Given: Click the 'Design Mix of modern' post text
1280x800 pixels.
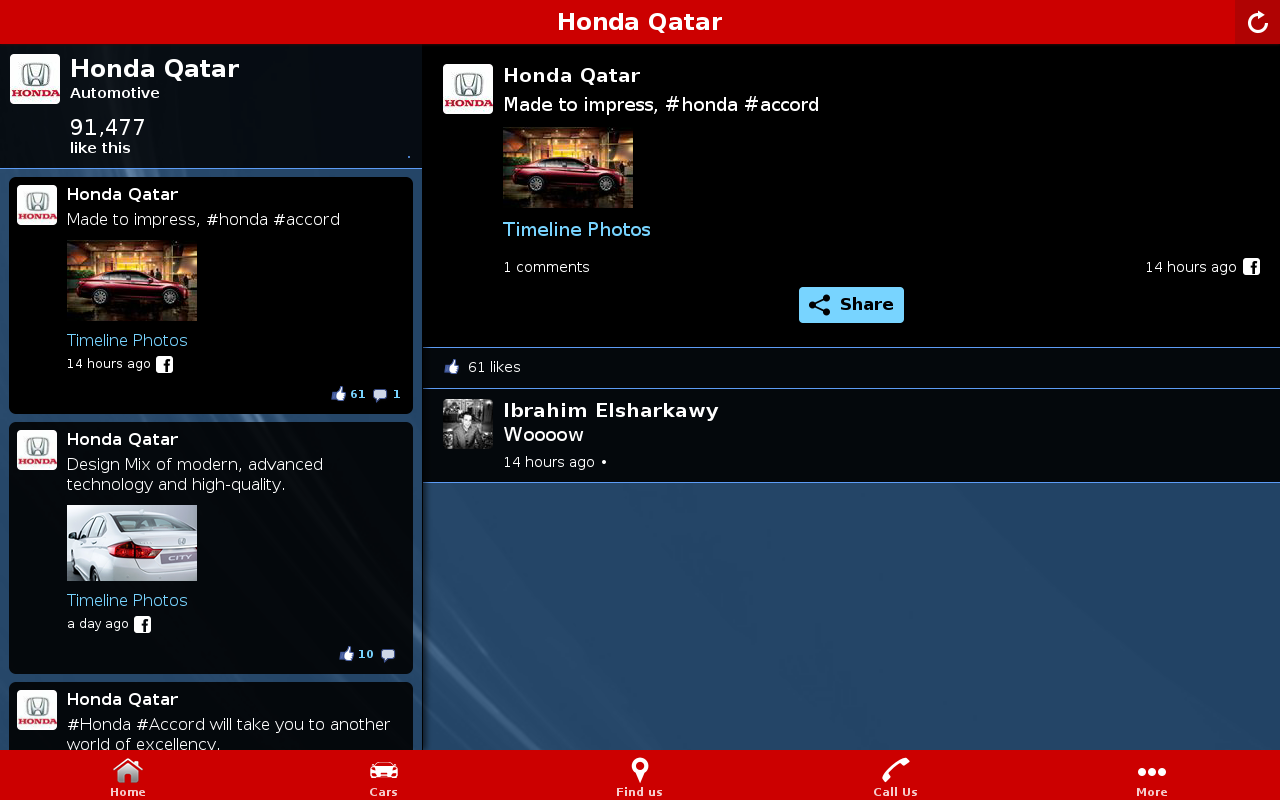Looking at the screenshot, I should 195,474.
